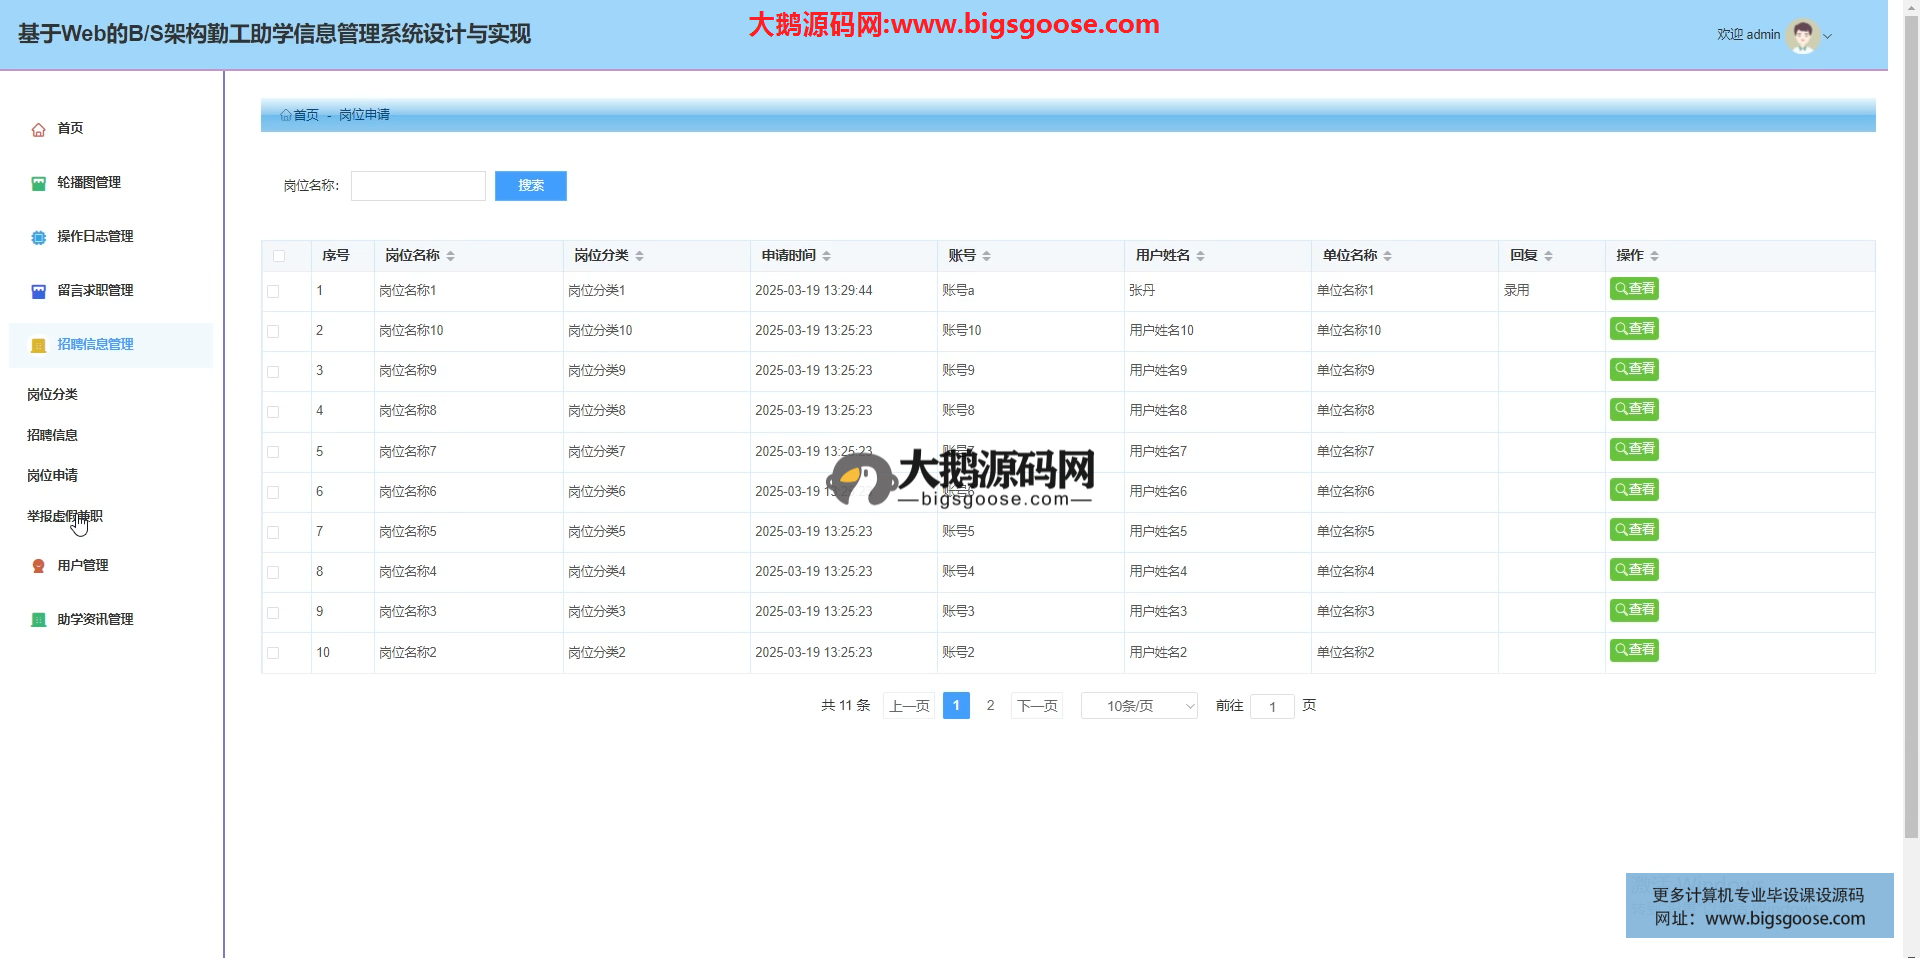Toggle the select-all checkbox in table header
This screenshot has height=958, width=1920.
(x=279, y=256)
